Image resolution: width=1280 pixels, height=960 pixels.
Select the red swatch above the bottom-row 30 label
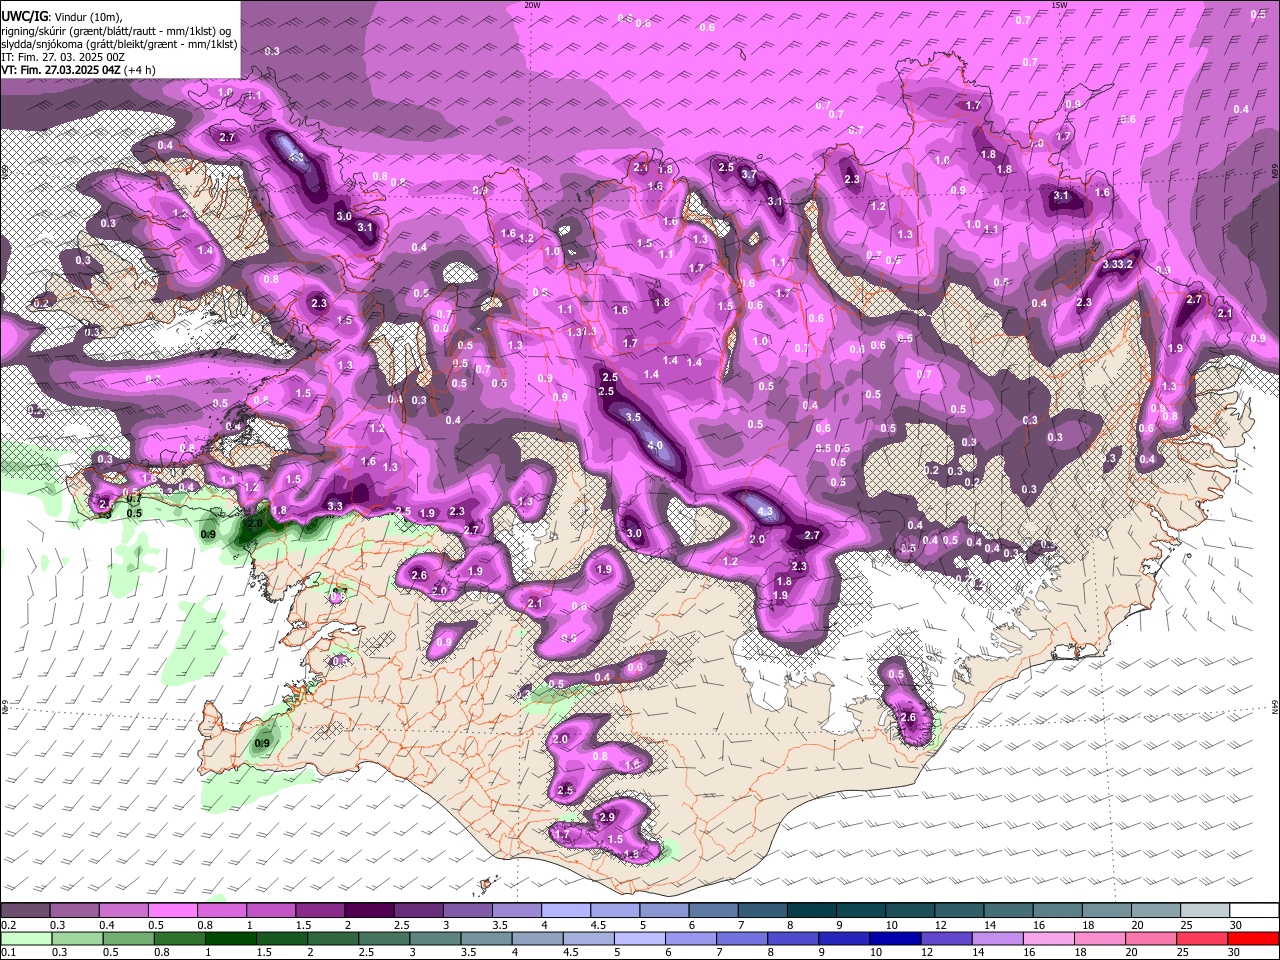pos(1254,938)
